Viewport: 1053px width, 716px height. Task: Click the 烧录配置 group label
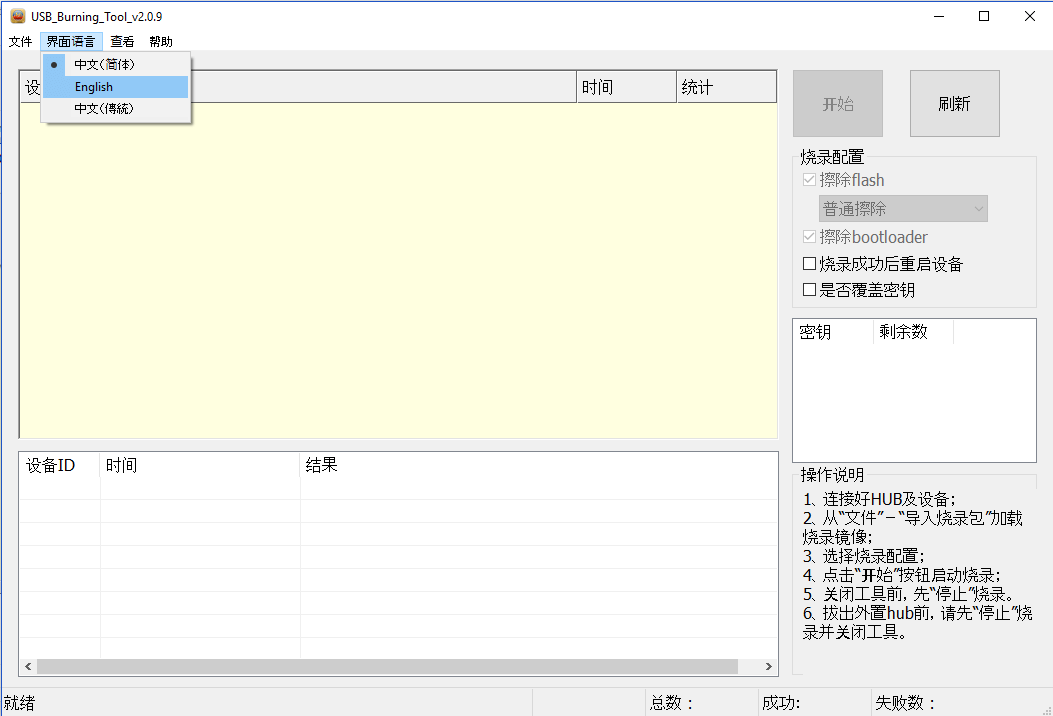click(832, 157)
